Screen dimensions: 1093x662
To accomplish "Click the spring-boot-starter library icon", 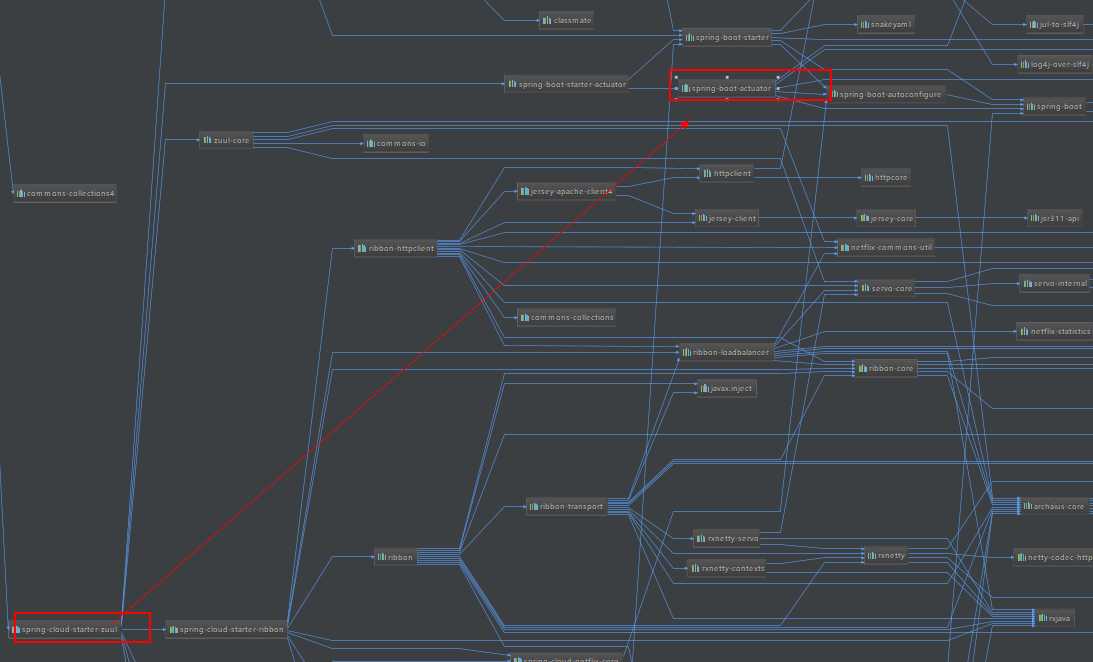I will [689, 38].
